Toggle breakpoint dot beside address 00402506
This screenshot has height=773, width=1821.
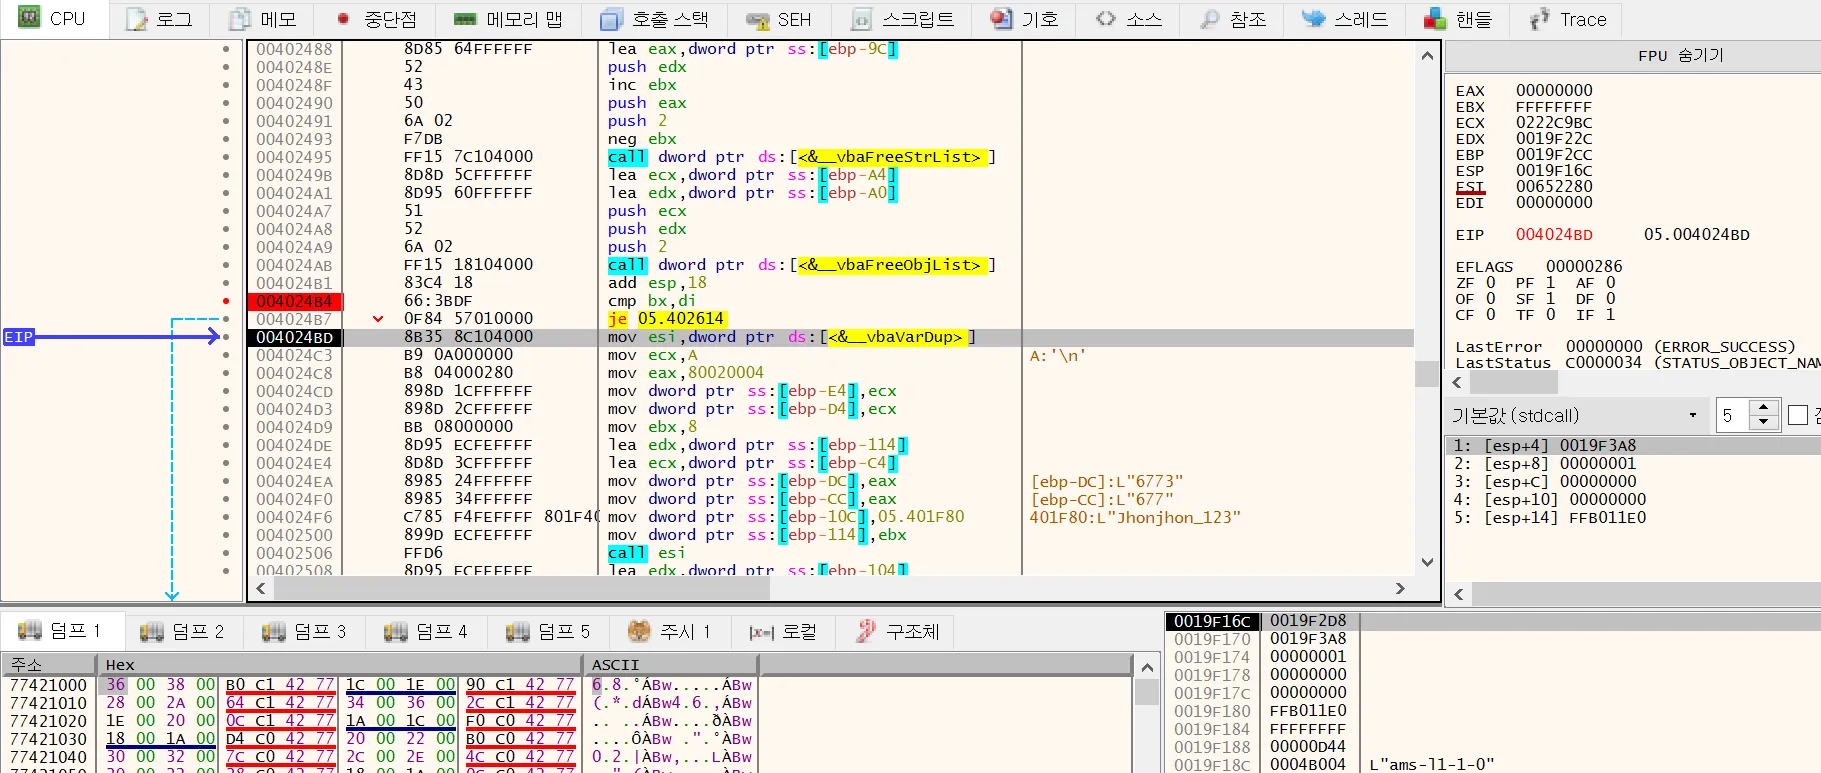tap(226, 553)
